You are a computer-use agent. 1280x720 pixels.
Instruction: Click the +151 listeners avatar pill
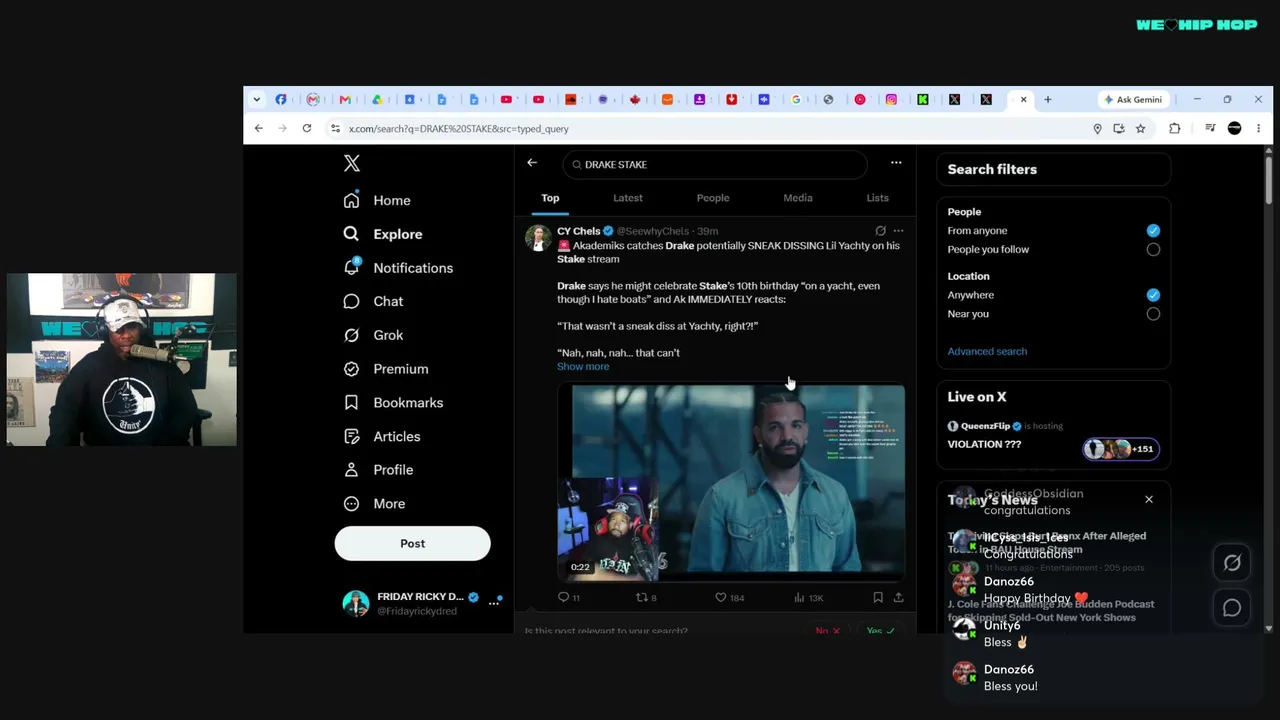pos(1121,449)
